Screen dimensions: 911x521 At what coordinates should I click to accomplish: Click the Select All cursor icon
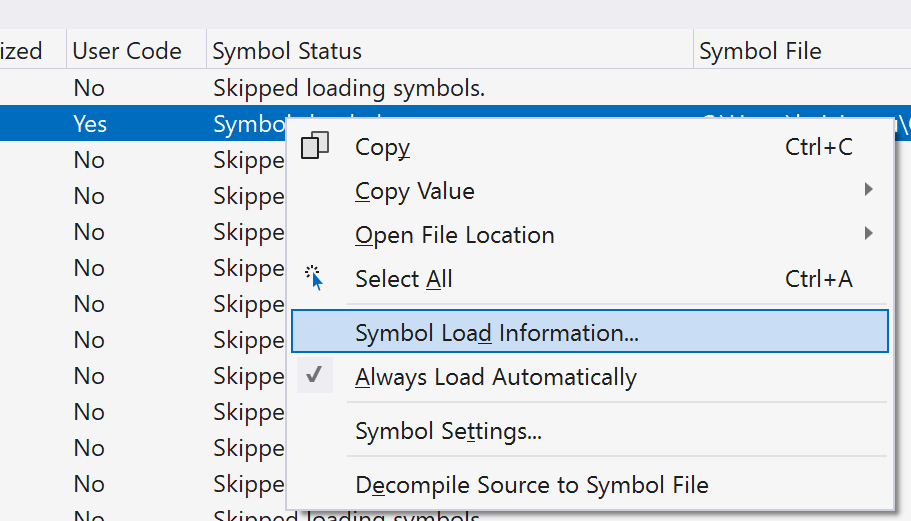point(315,279)
